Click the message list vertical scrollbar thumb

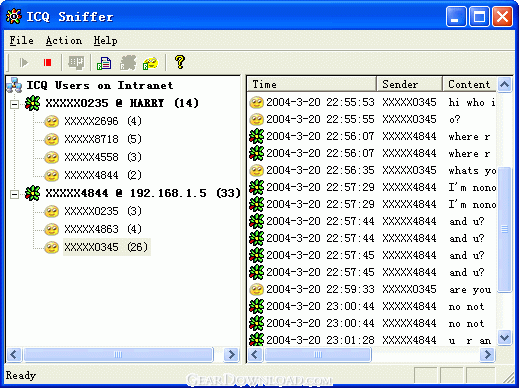504,229
